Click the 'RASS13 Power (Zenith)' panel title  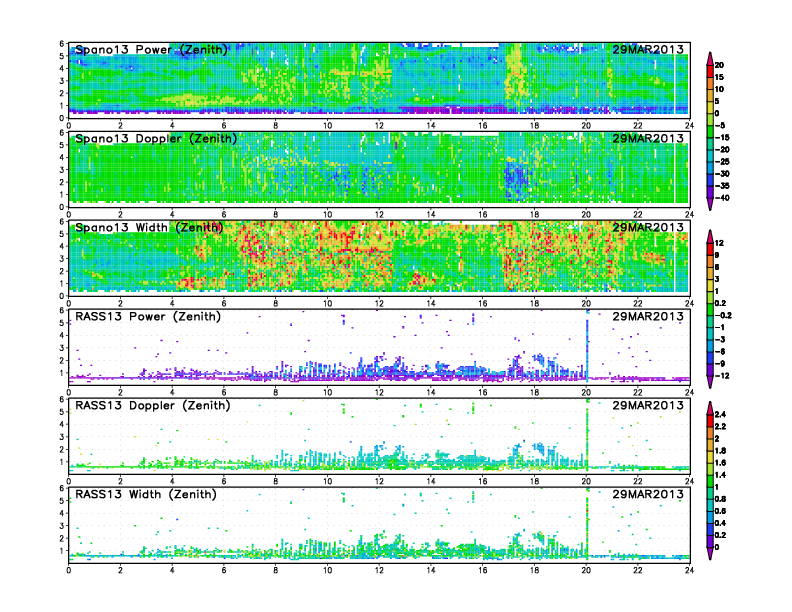click(147, 317)
